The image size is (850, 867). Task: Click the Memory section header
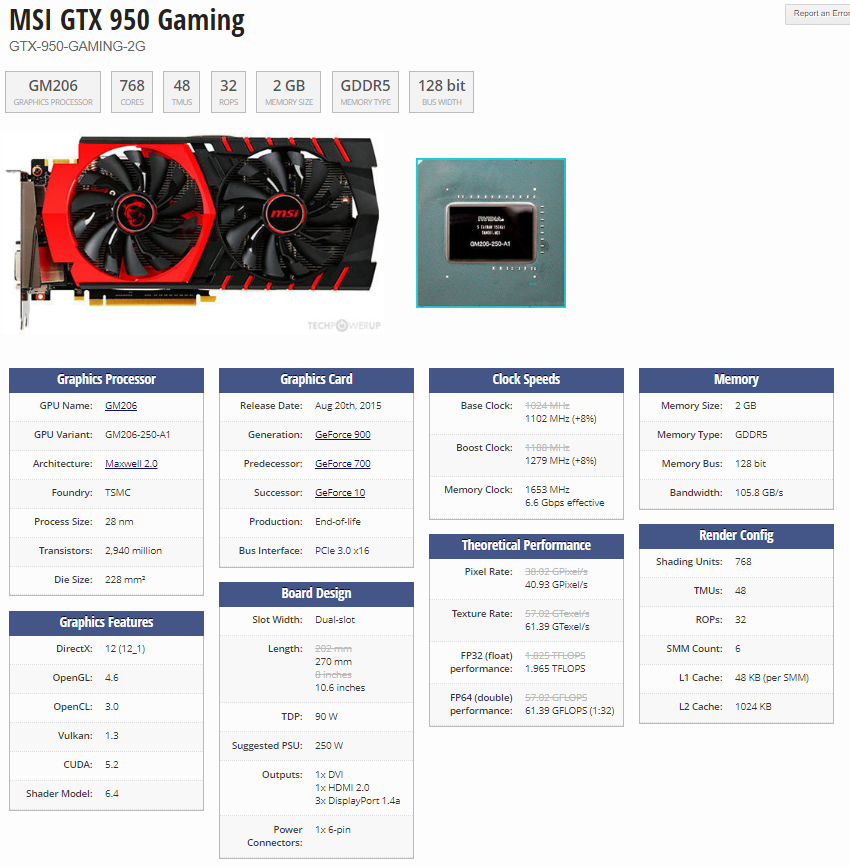(736, 380)
